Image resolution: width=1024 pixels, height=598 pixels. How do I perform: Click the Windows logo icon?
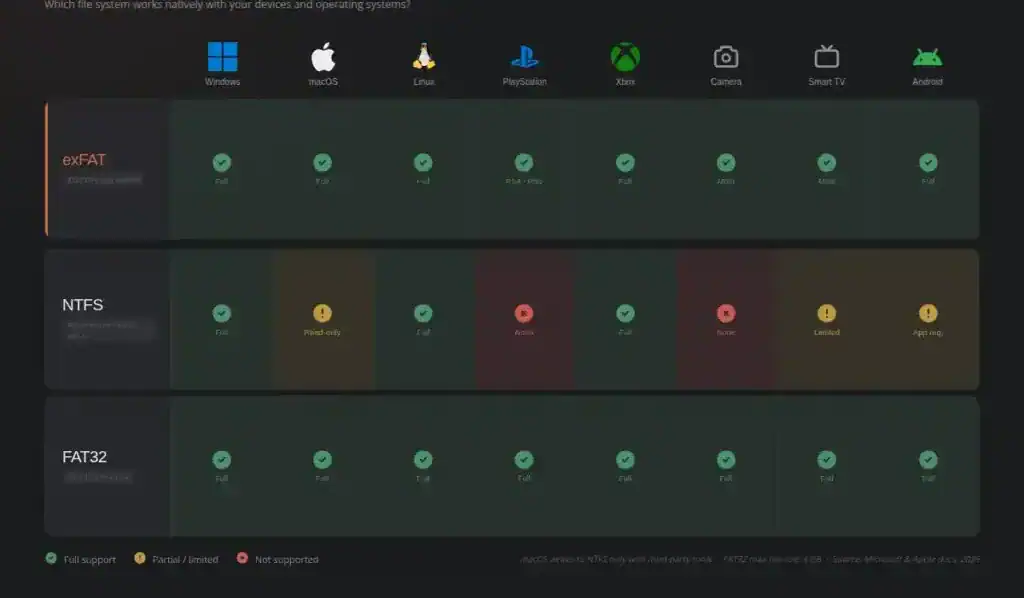pyautogui.click(x=223, y=57)
